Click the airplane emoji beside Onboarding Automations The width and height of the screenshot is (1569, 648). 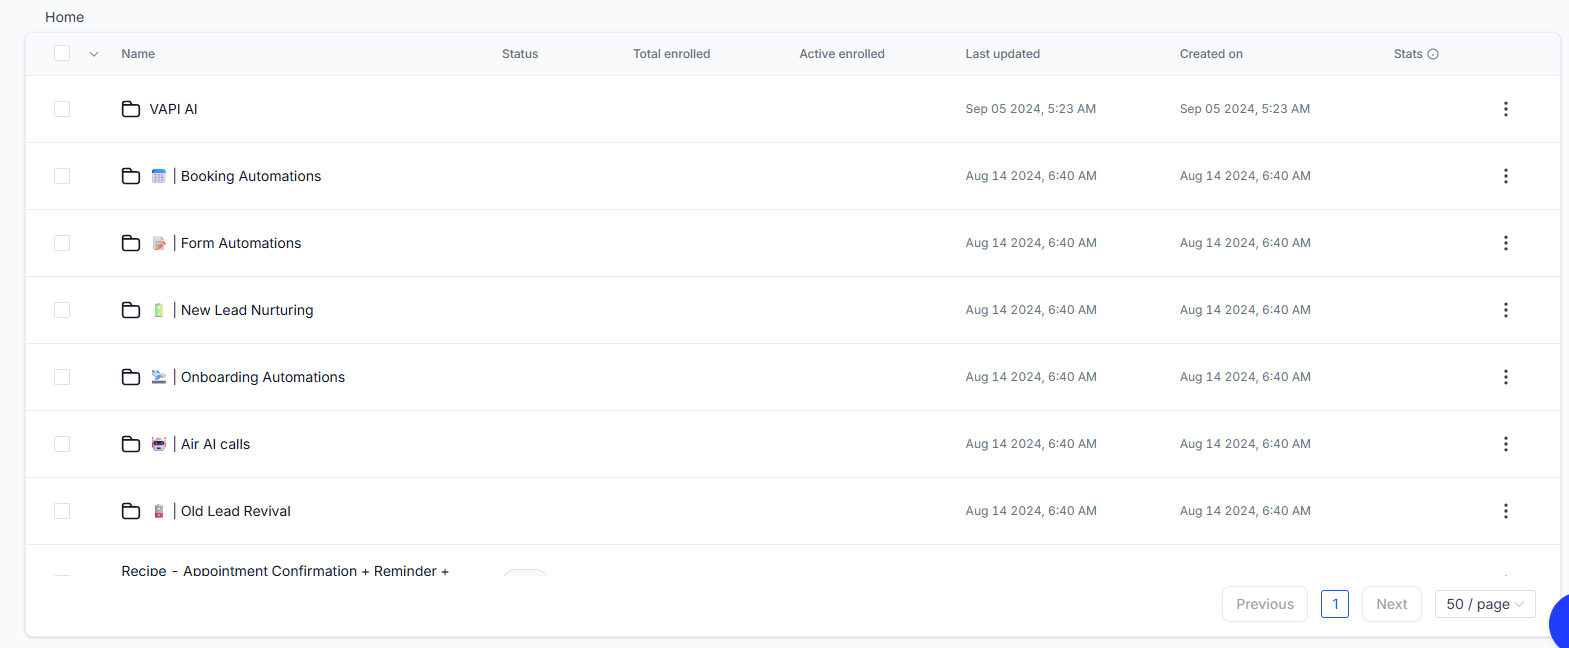pyautogui.click(x=159, y=377)
